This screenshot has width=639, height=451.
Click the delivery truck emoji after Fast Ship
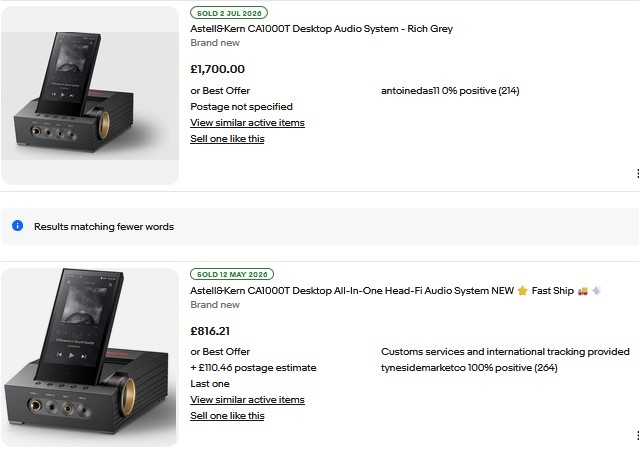583,291
